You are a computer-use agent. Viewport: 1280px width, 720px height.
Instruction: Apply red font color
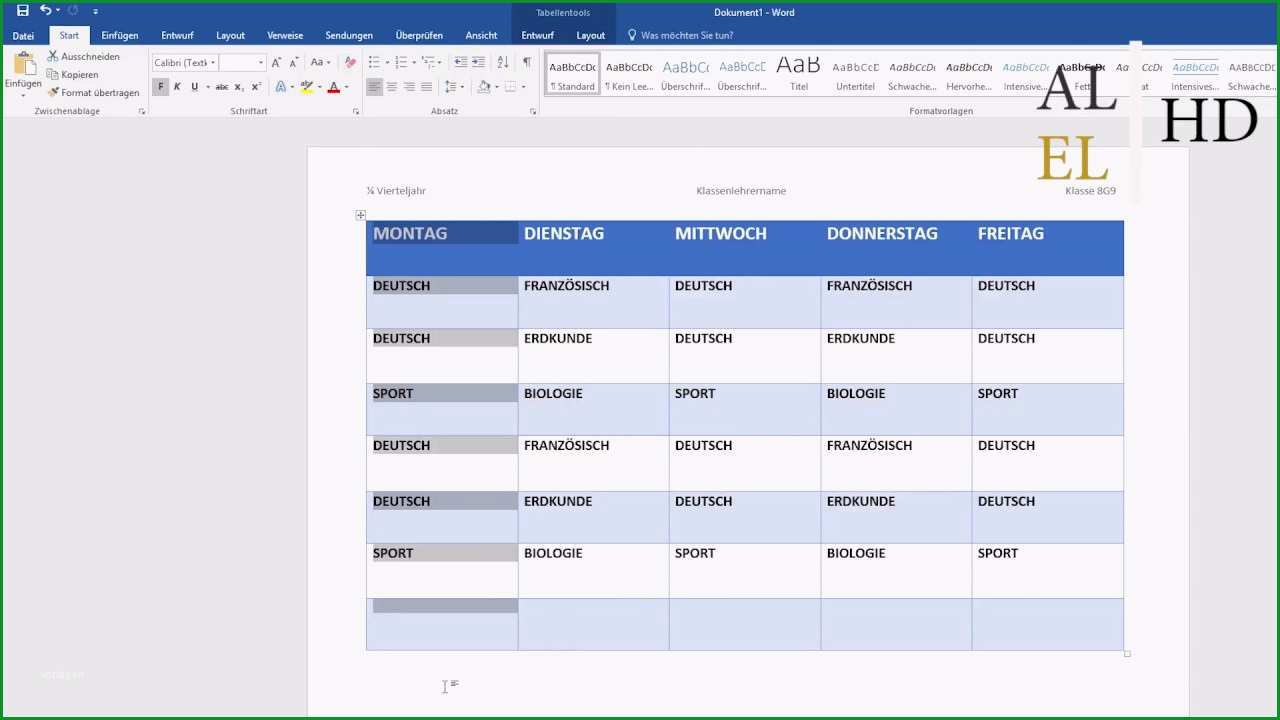(334, 87)
